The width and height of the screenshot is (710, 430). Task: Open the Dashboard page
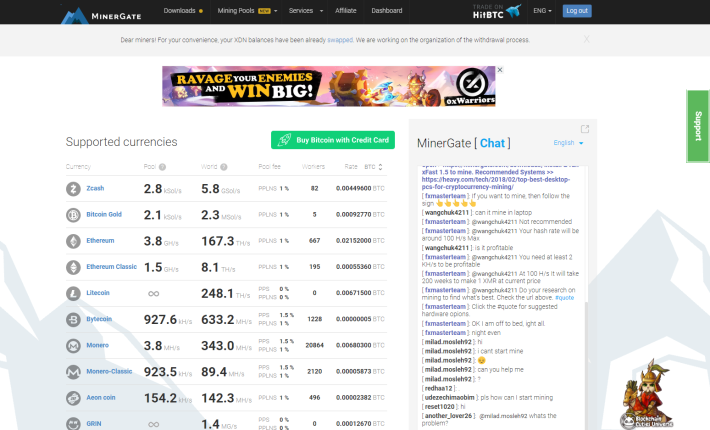click(387, 11)
